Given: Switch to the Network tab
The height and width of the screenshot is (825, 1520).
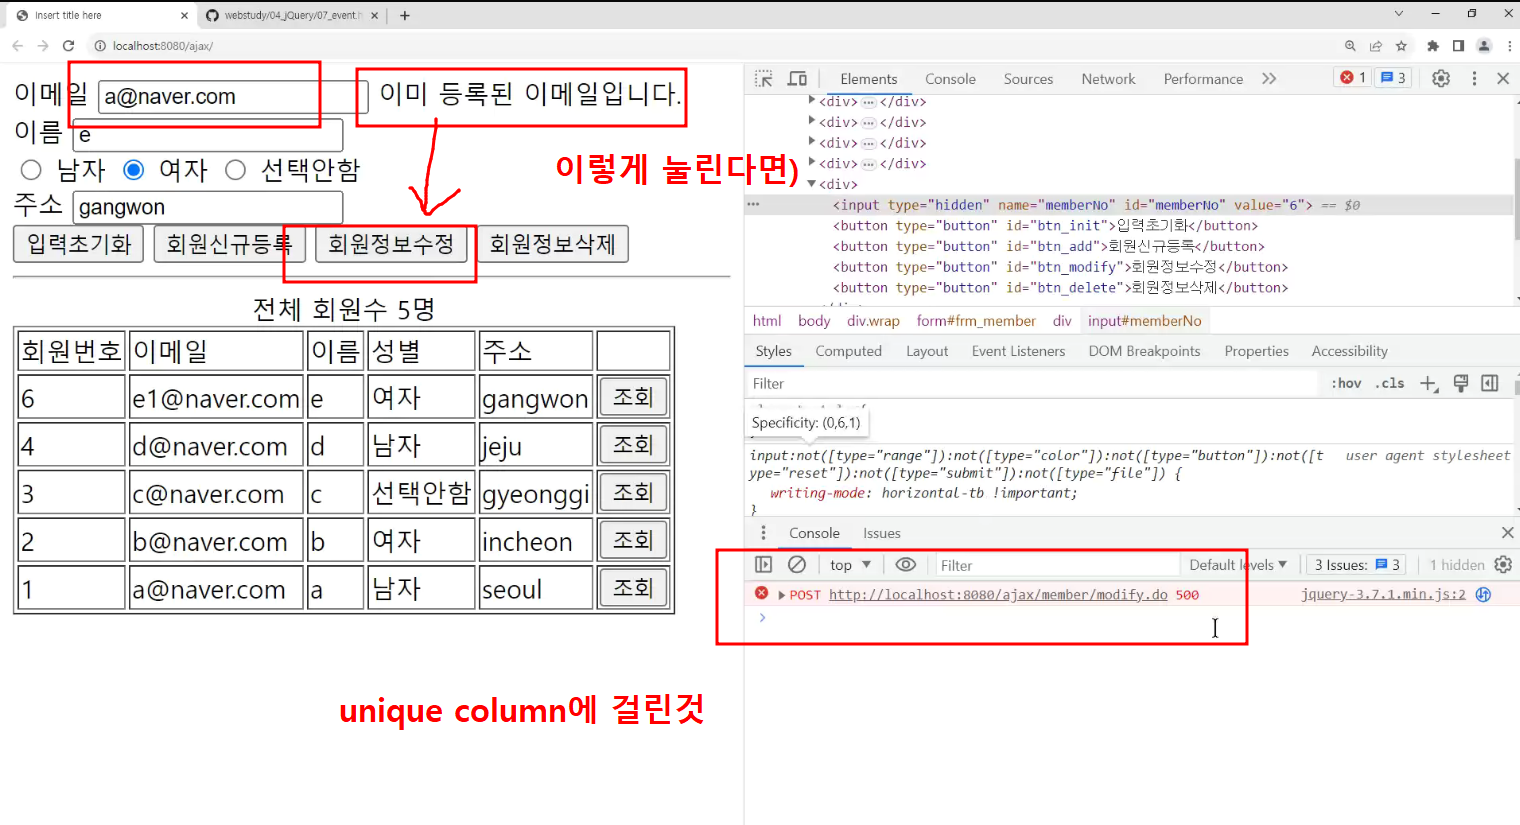Looking at the screenshot, I should [1108, 78].
